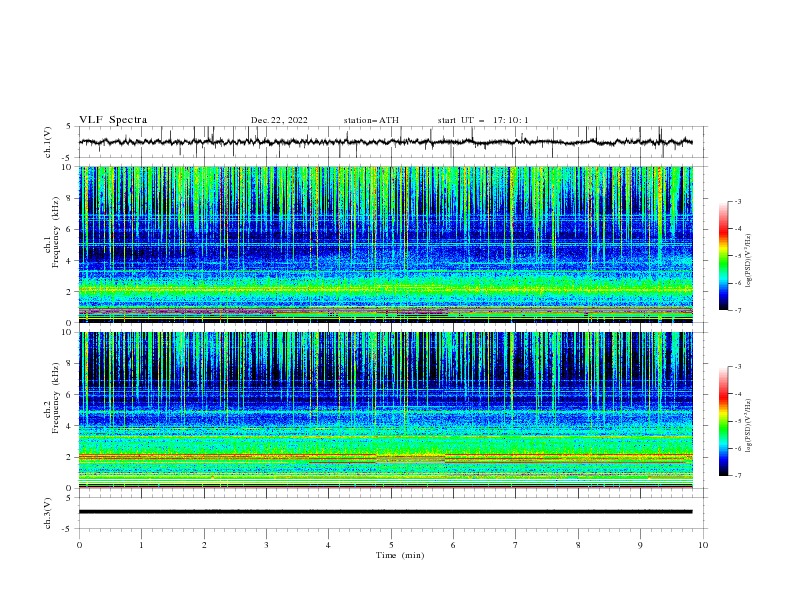Click the "5" tick on time axis

point(391,545)
